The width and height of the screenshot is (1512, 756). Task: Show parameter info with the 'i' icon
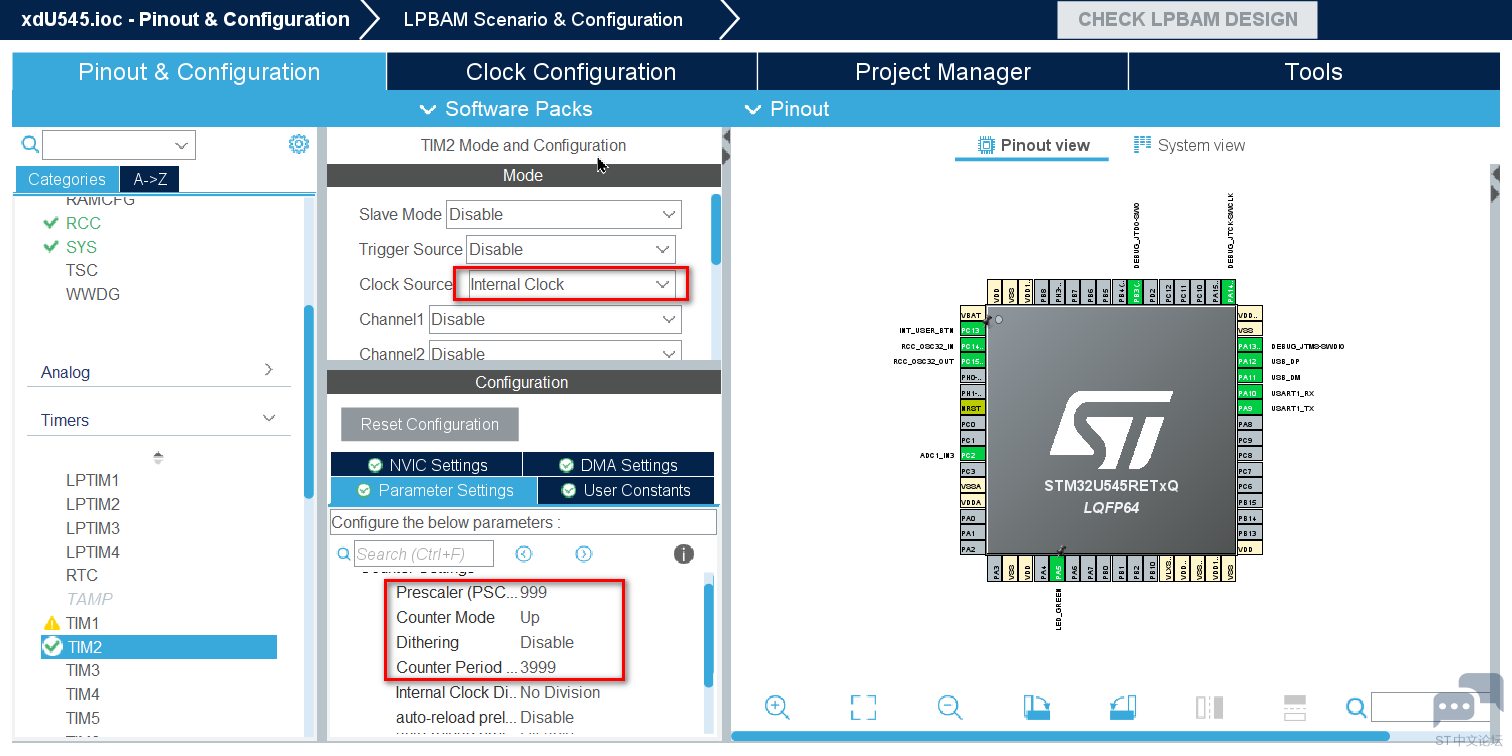(684, 554)
